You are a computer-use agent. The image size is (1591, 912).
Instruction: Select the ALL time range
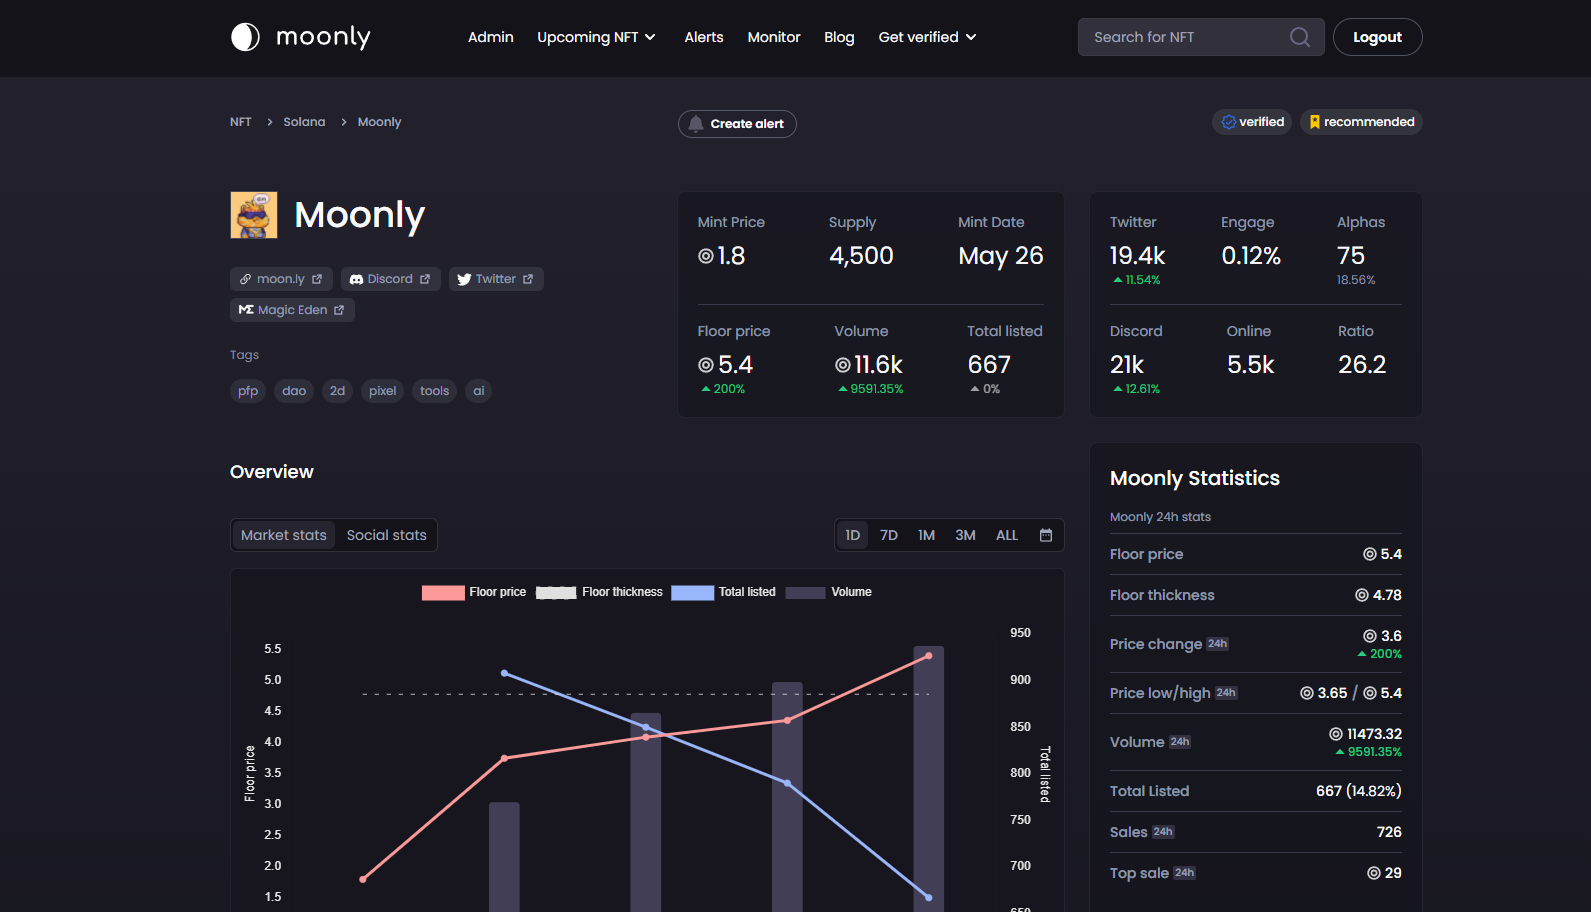tap(1007, 535)
